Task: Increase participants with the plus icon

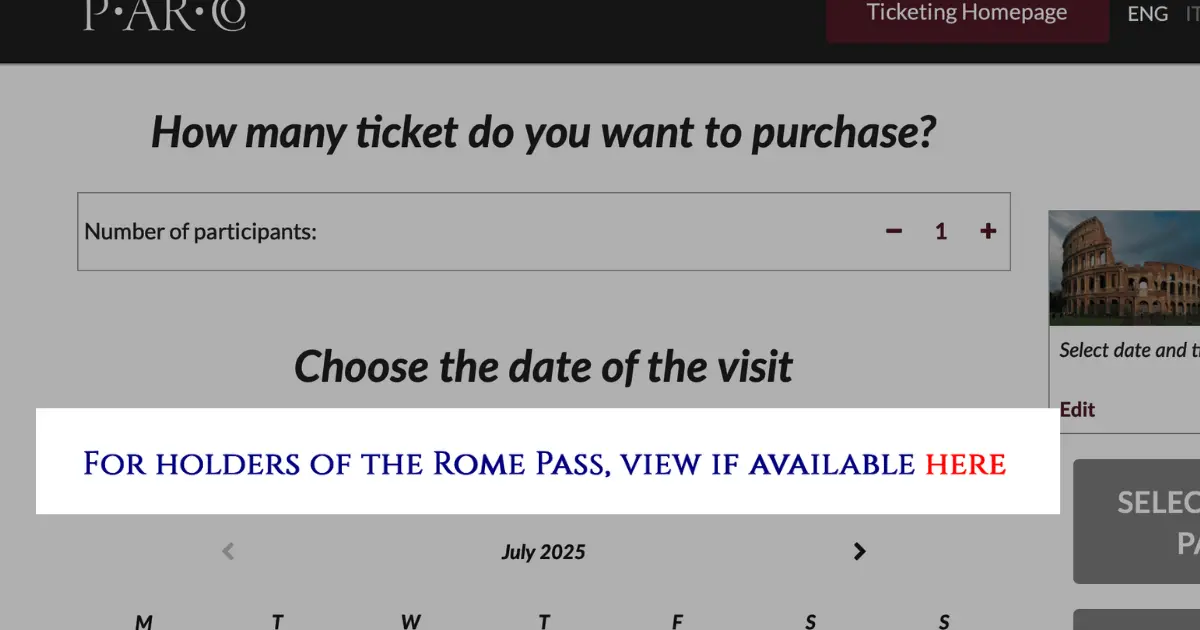Action: pos(988,231)
